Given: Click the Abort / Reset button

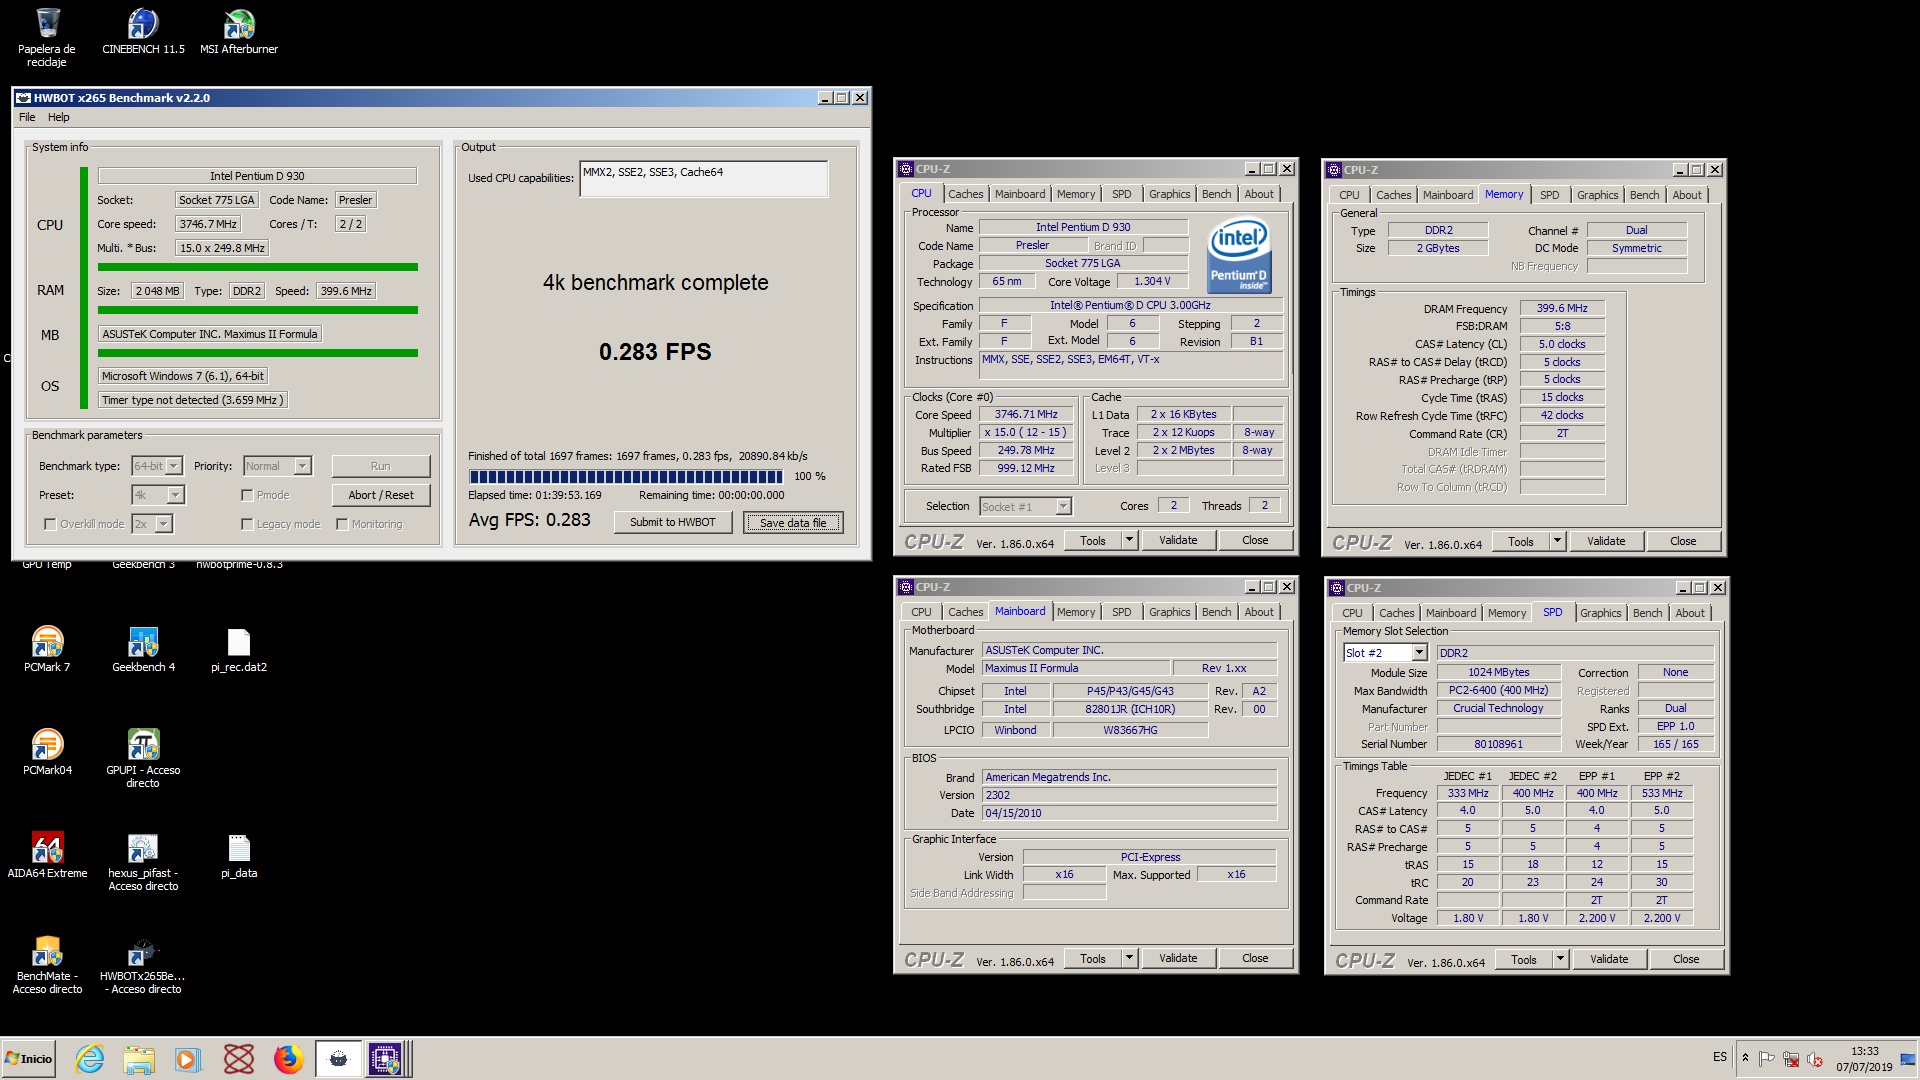Looking at the screenshot, I should coord(381,495).
